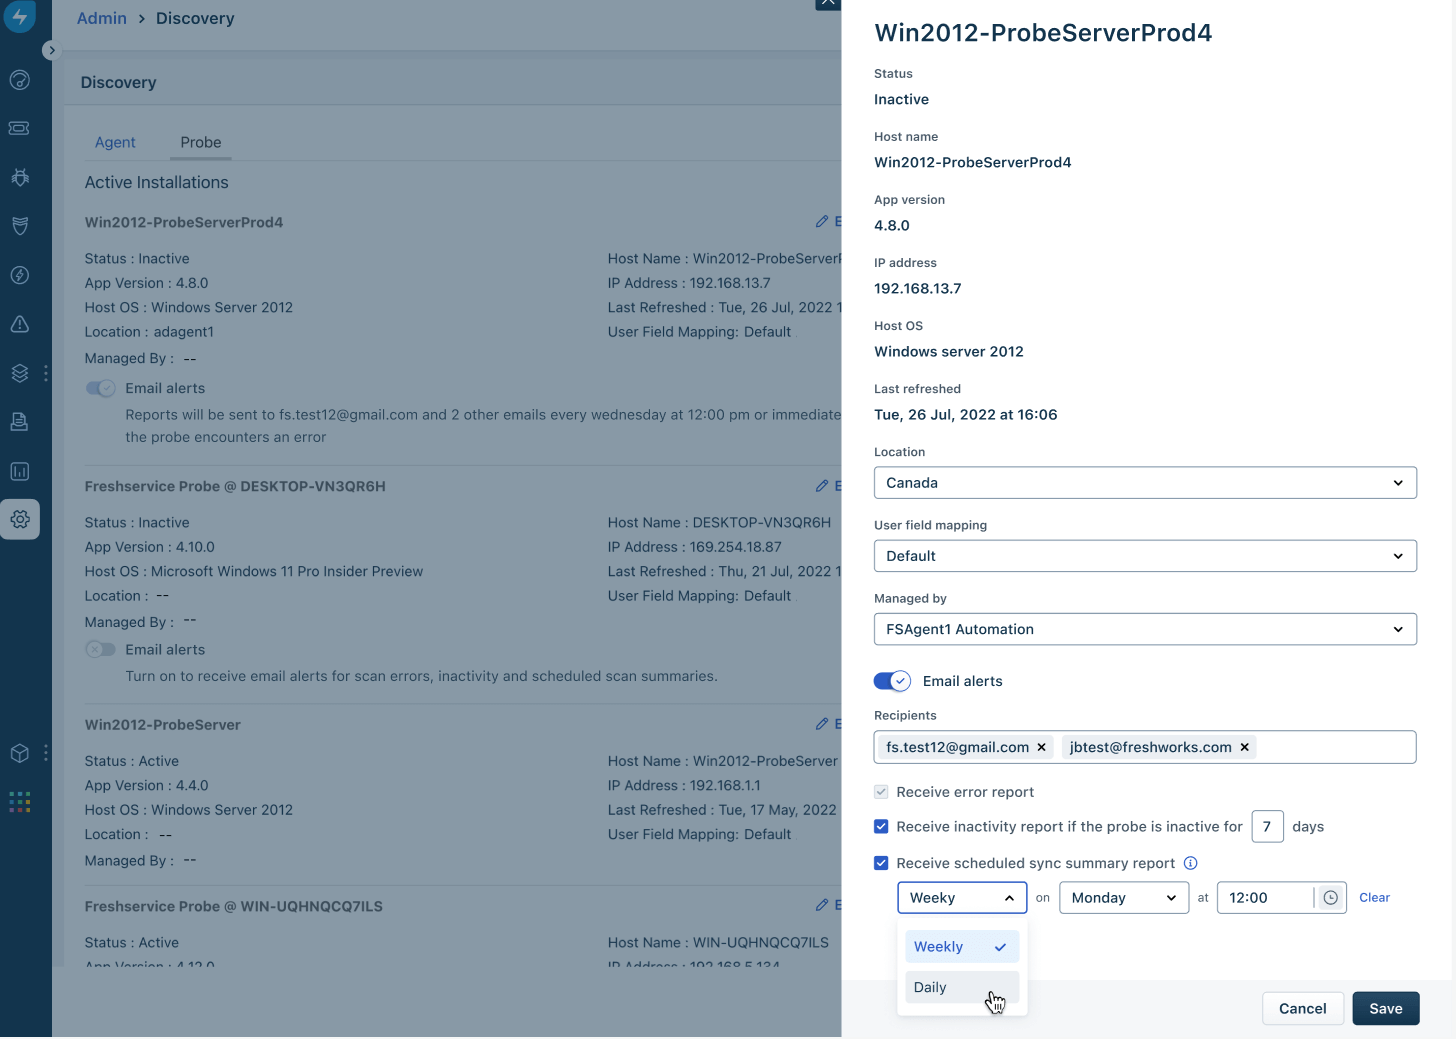Click the info icon beside sync summary report
This screenshot has height=1039, width=1456.
coord(1191,863)
